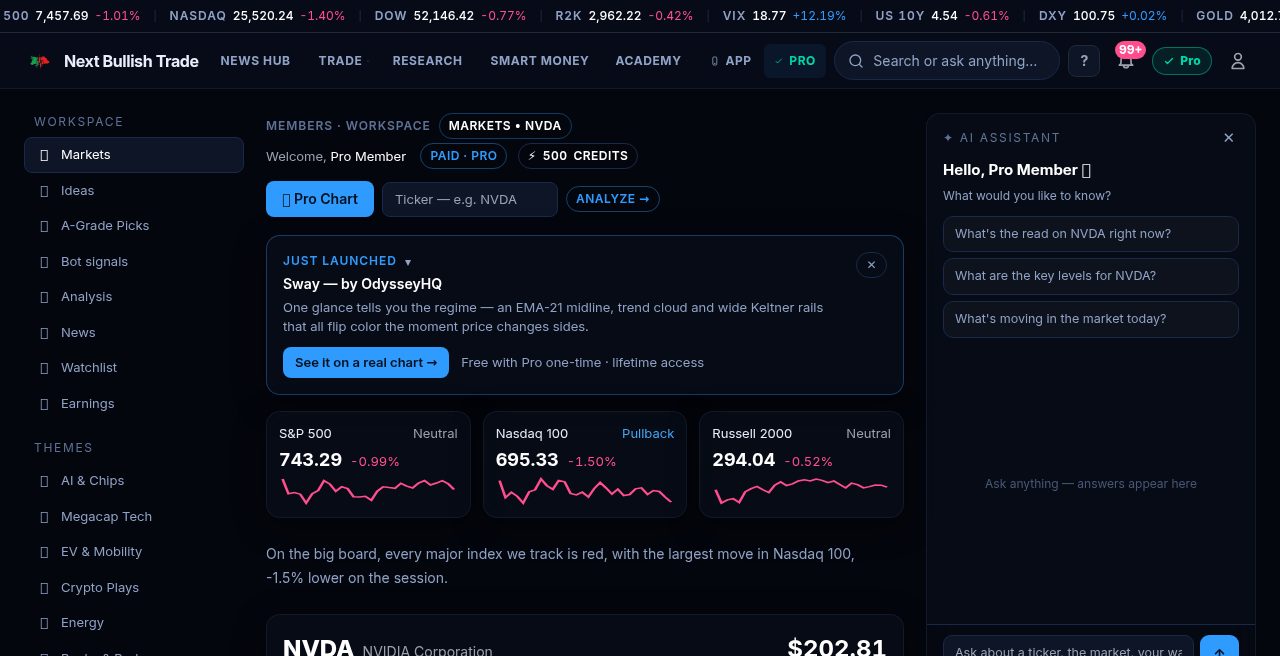This screenshot has width=1280, height=656.
Task: Focus the Ticker input field
Action: click(470, 199)
